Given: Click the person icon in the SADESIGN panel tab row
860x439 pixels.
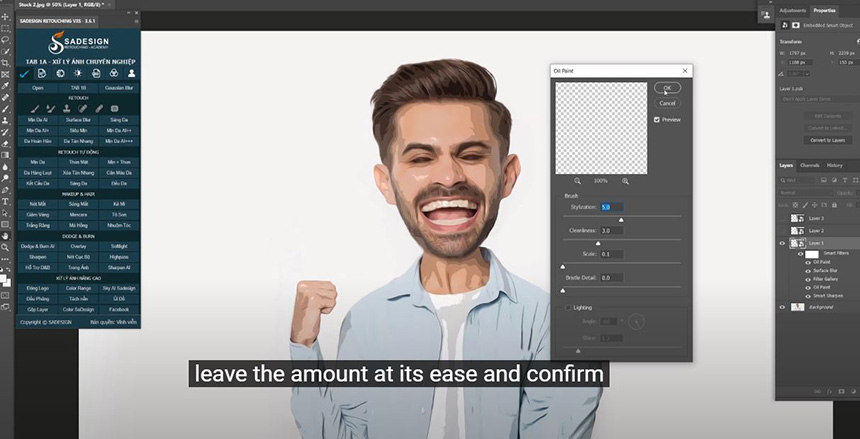Looking at the screenshot, I should (131, 74).
